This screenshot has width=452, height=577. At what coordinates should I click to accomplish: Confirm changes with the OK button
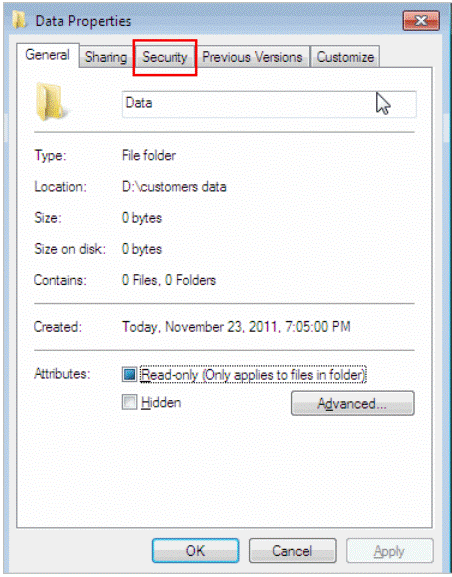coord(195,551)
